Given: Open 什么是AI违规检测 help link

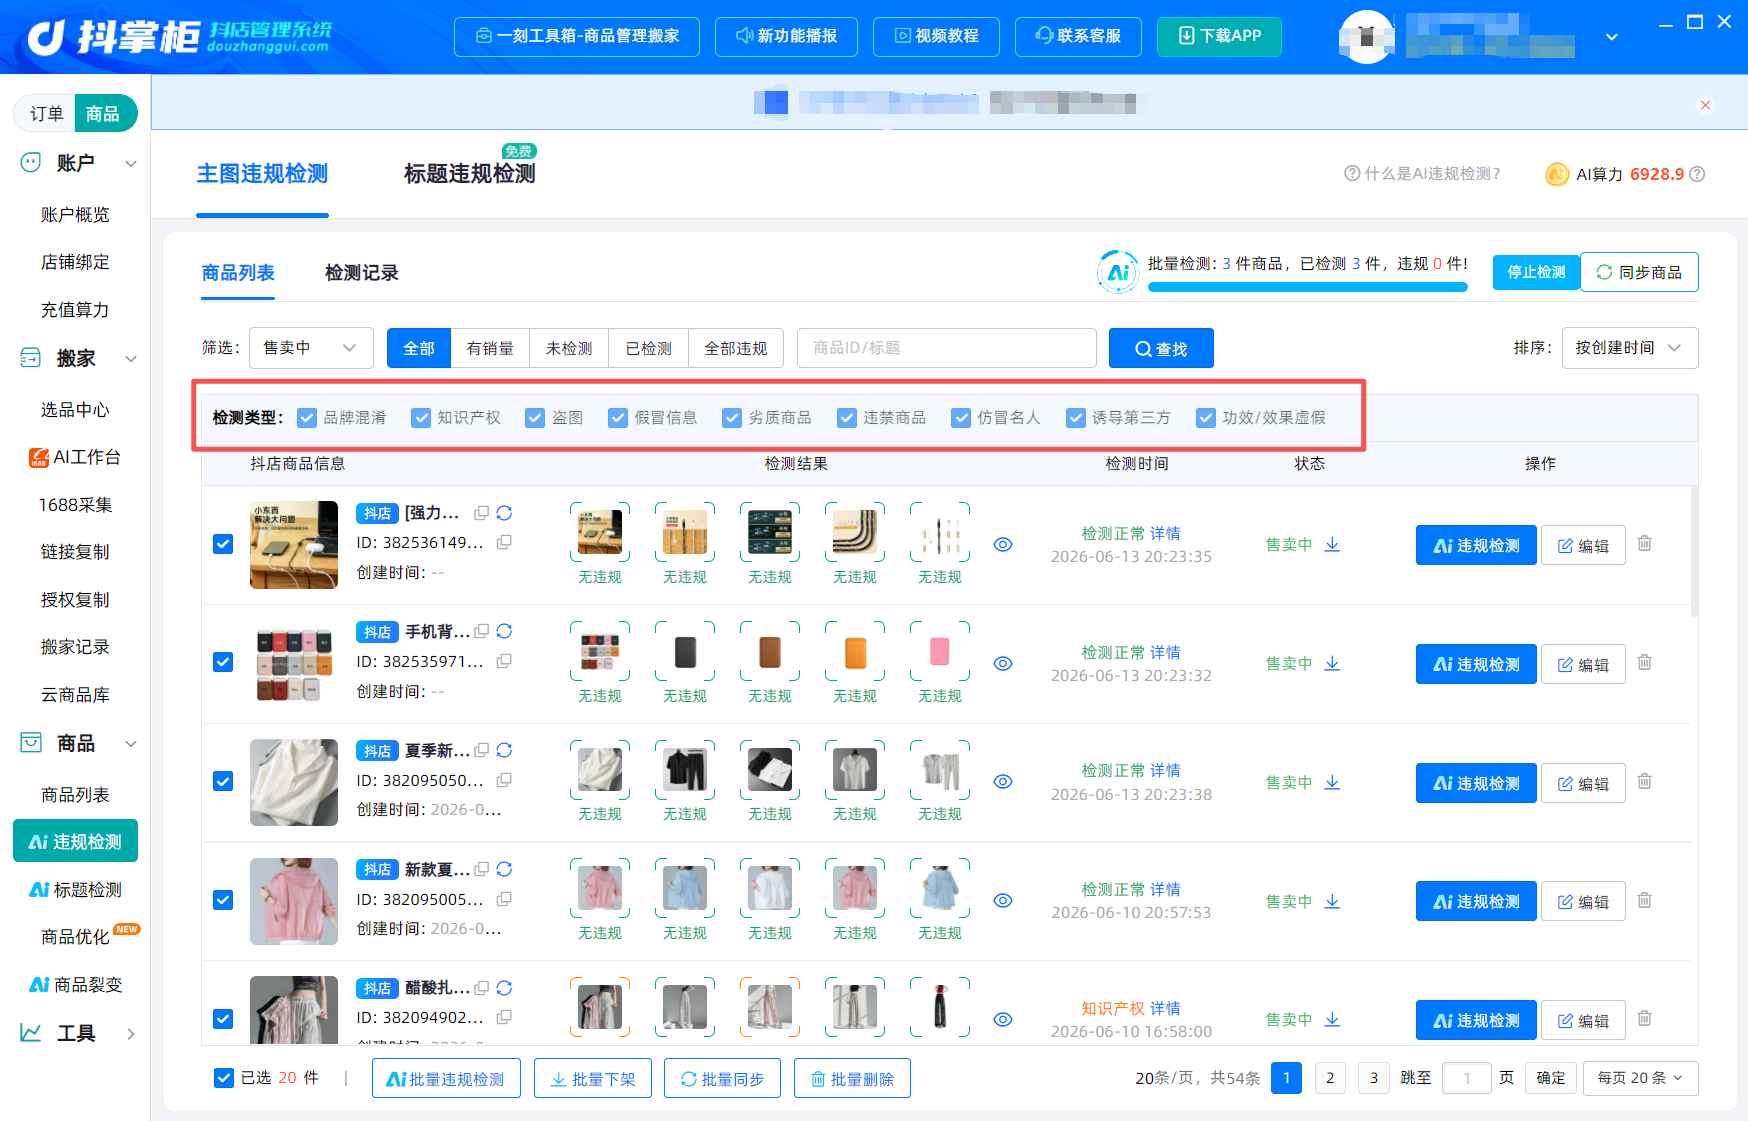Looking at the screenshot, I should (1422, 174).
